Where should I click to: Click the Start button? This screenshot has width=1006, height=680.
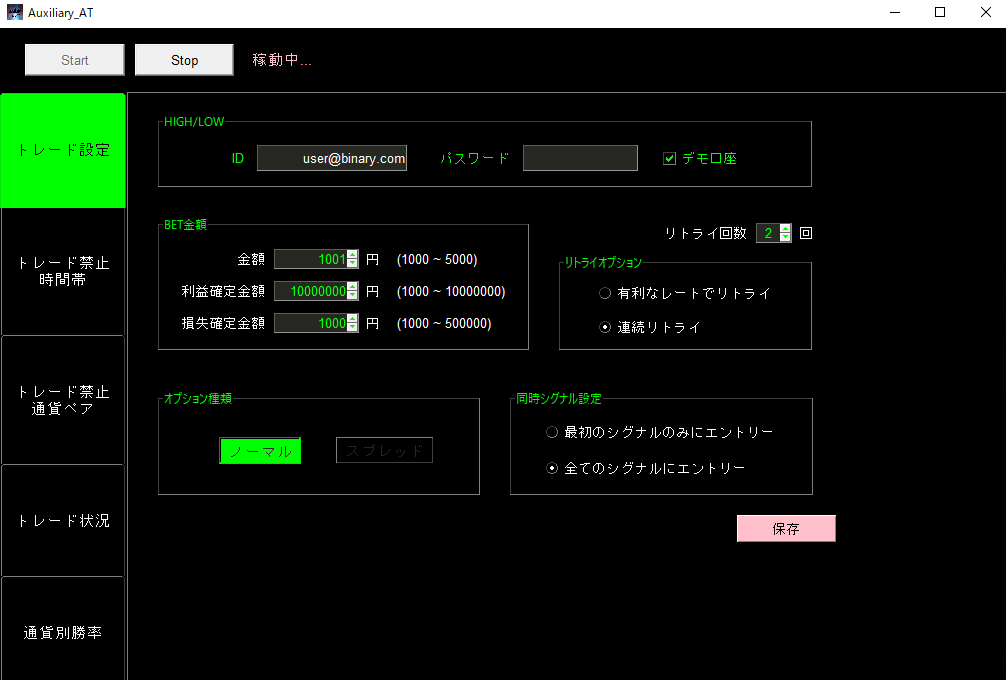(x=74, y=60)
